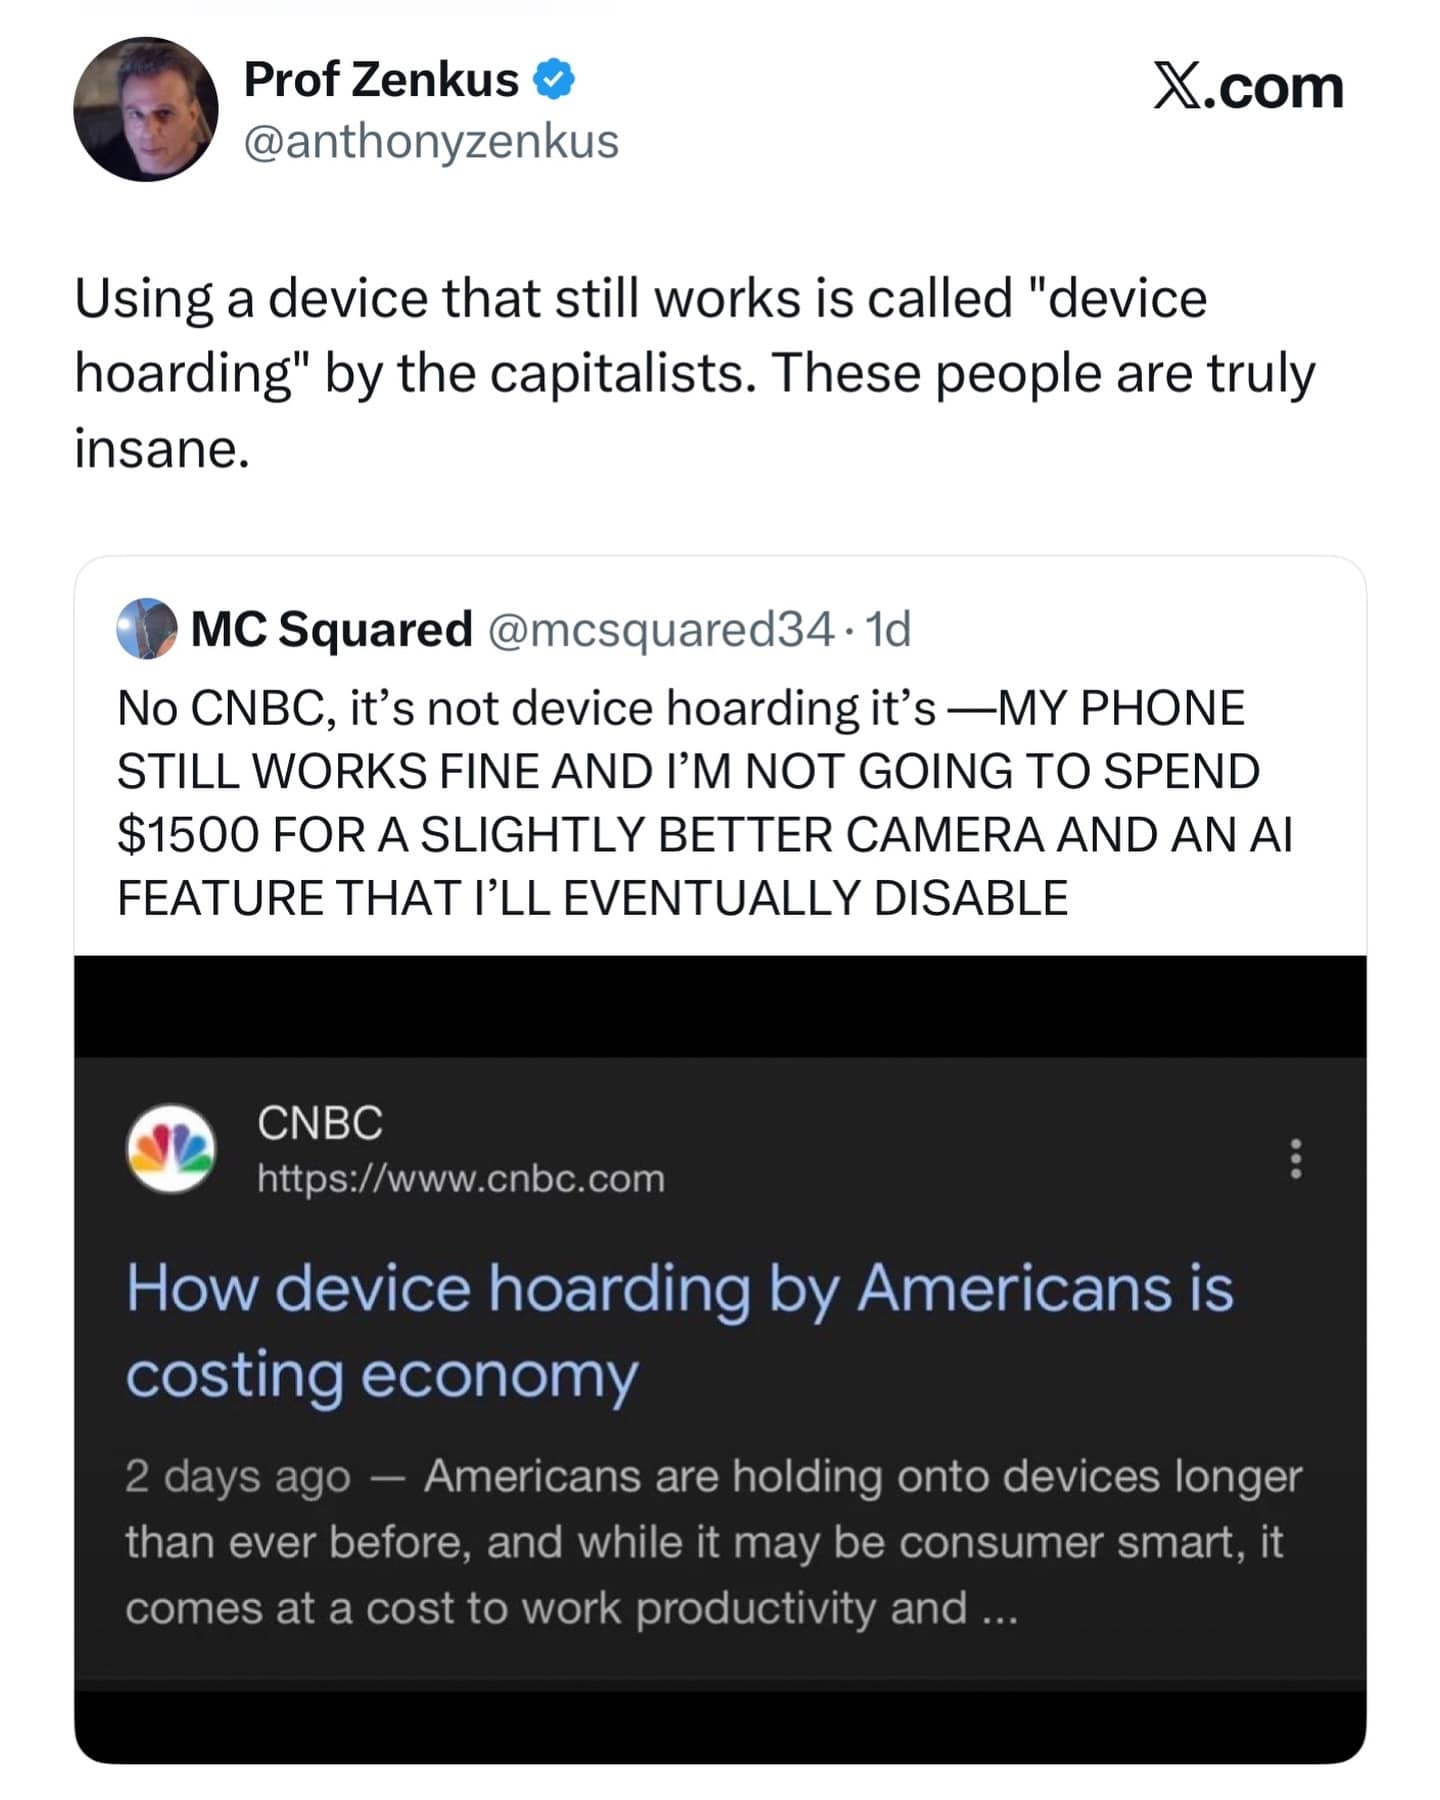Image resolution: width=1440 pixels, height=1800 pixels.
Task: Click the black bar above the CNBC result
Action: (720, 1006)
